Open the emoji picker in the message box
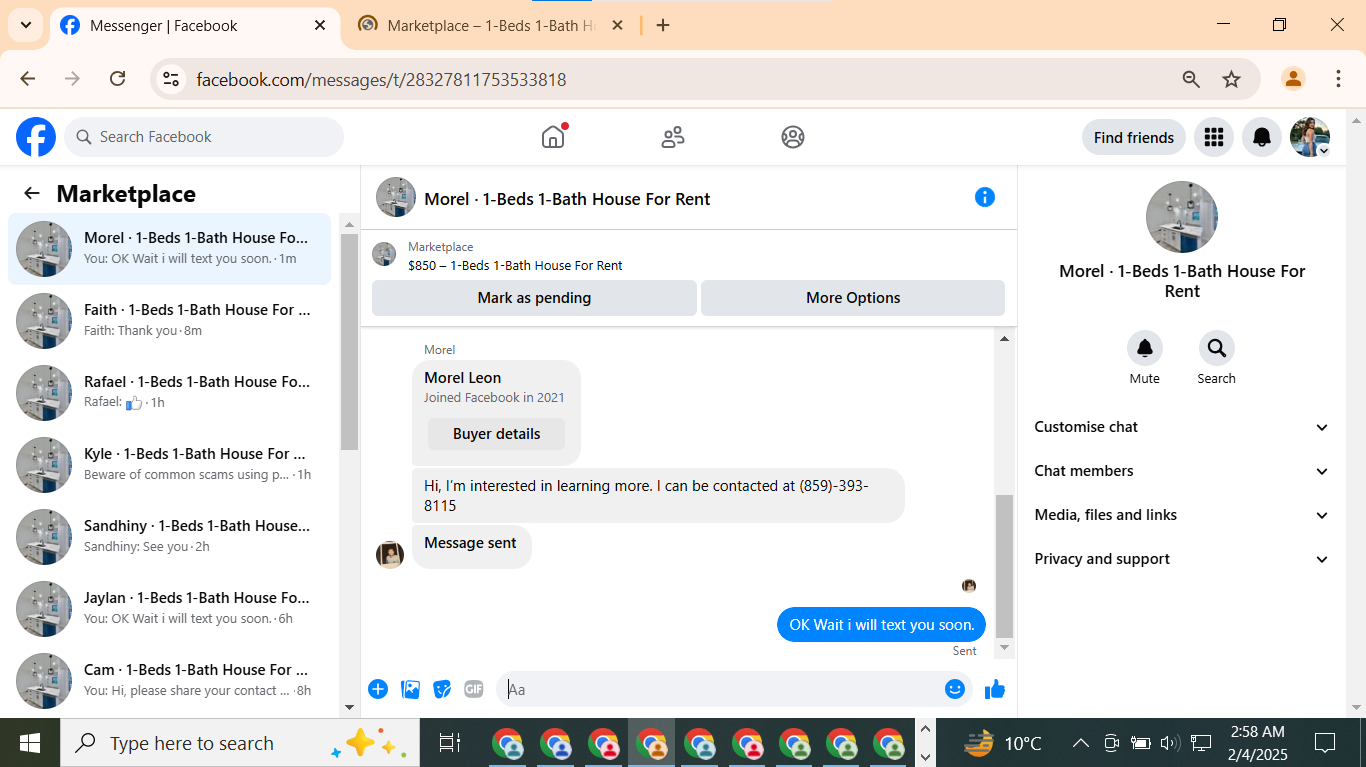 (x=955, y=689)
